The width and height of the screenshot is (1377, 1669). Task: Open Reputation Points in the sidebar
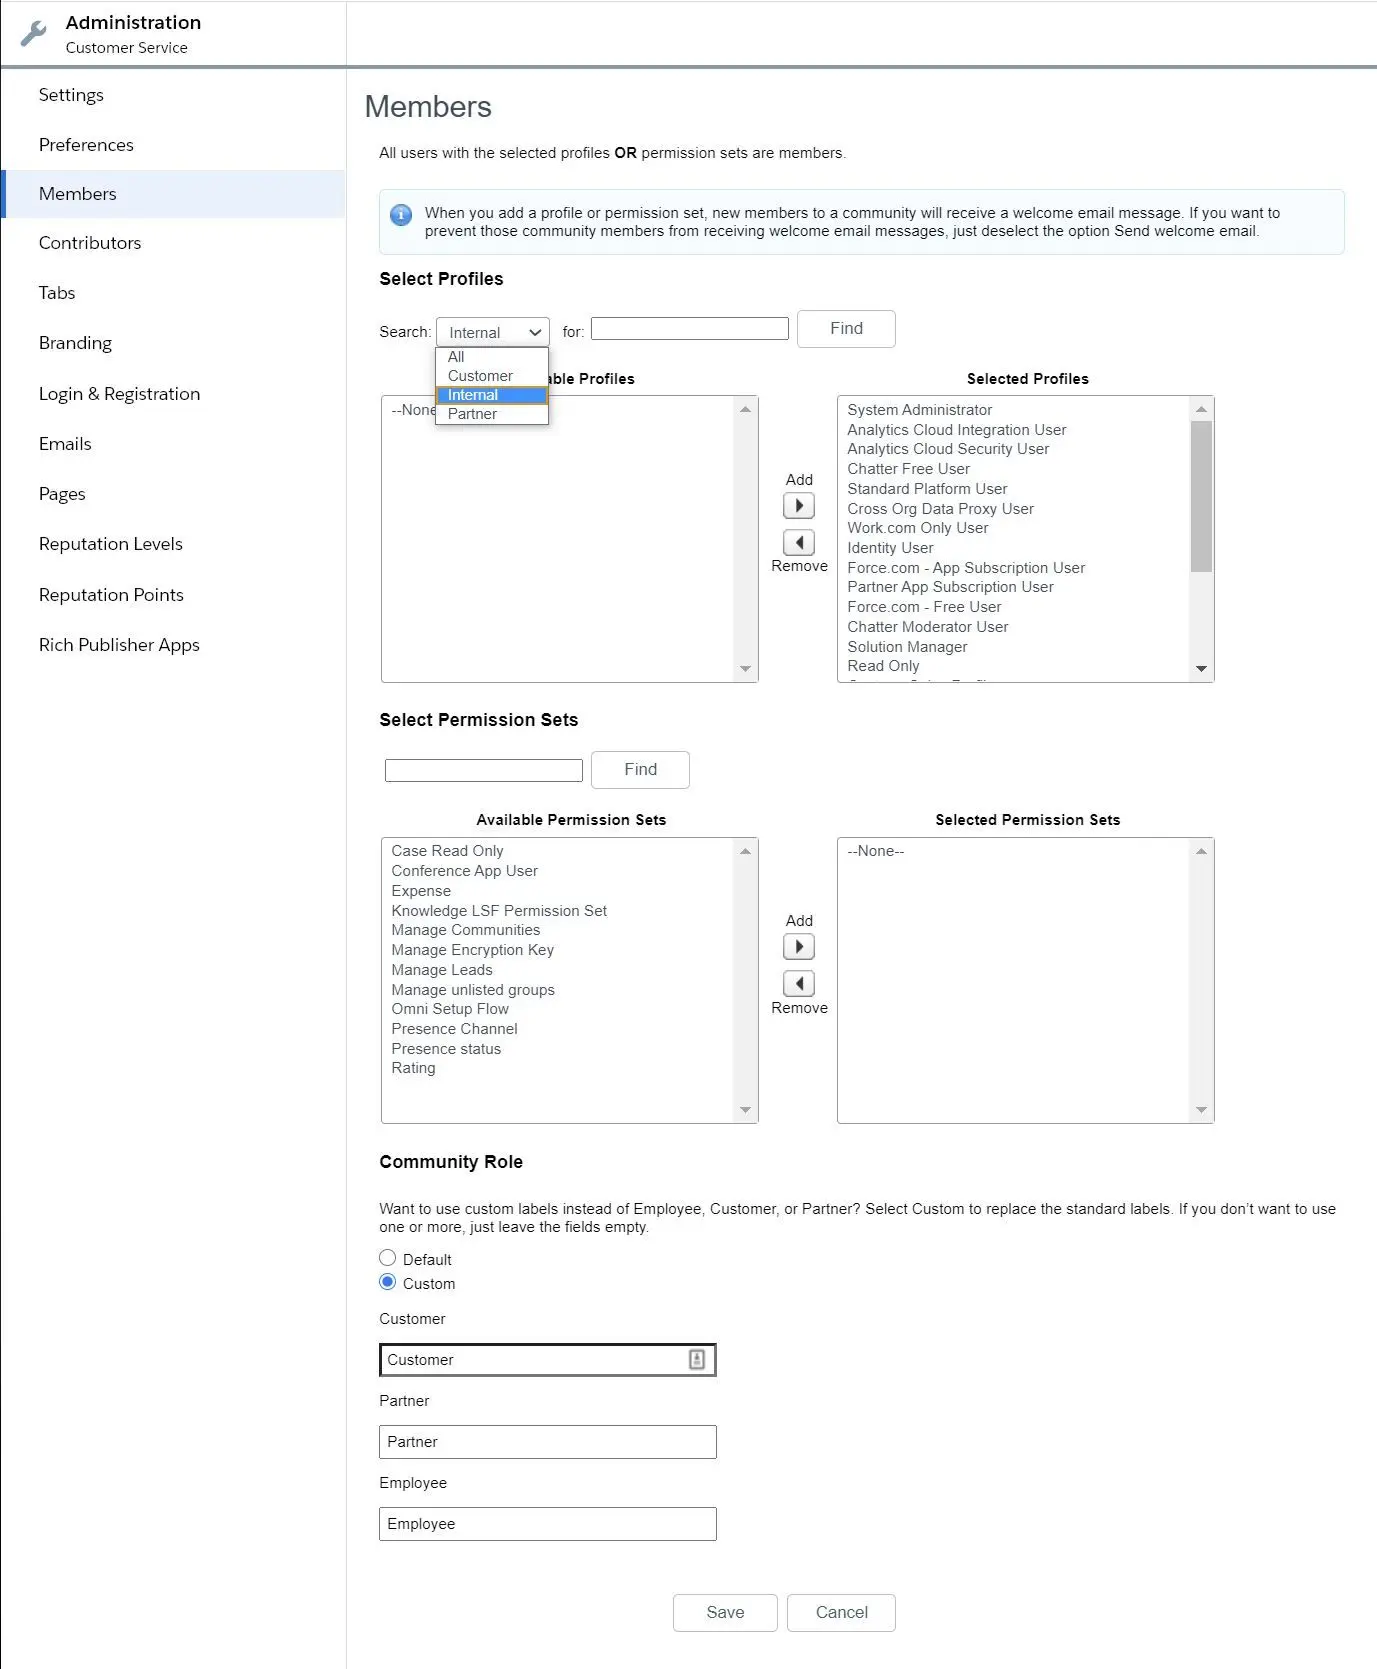tap(111, 595)
